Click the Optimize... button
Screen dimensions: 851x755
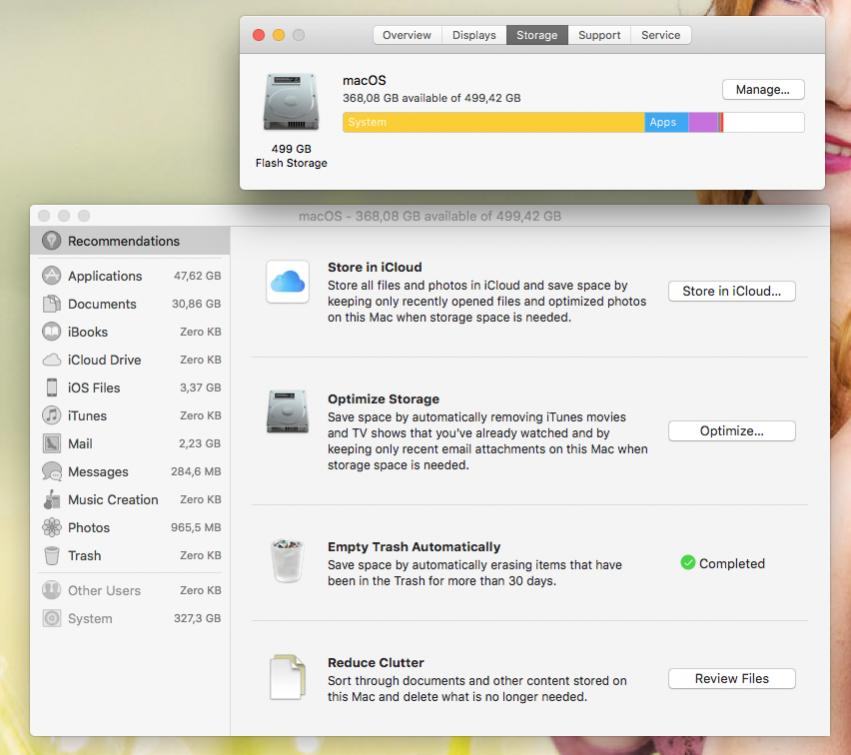[732, 431]
